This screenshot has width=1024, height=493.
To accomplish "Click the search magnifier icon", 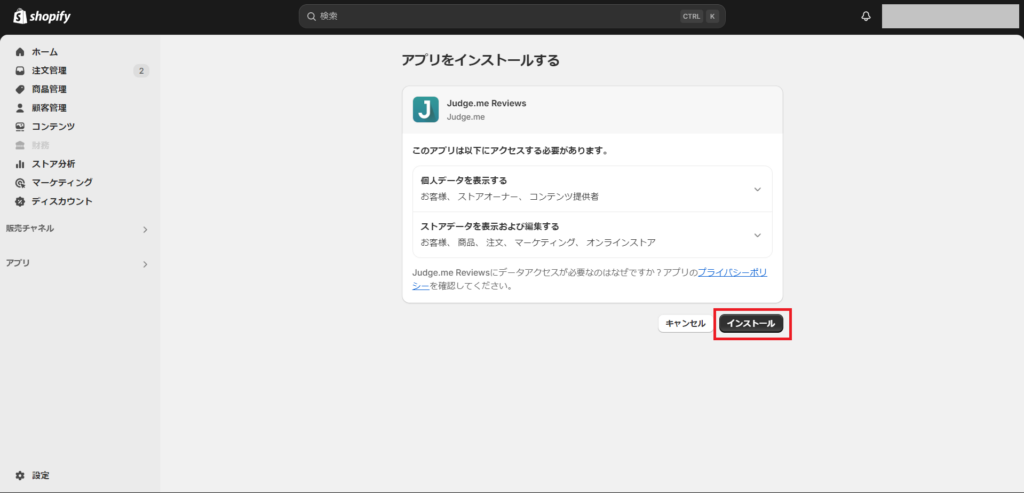I will point(312,16).
